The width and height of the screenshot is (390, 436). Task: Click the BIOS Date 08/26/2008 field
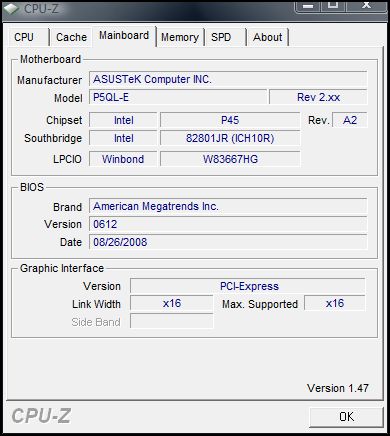tap(228, 242)
